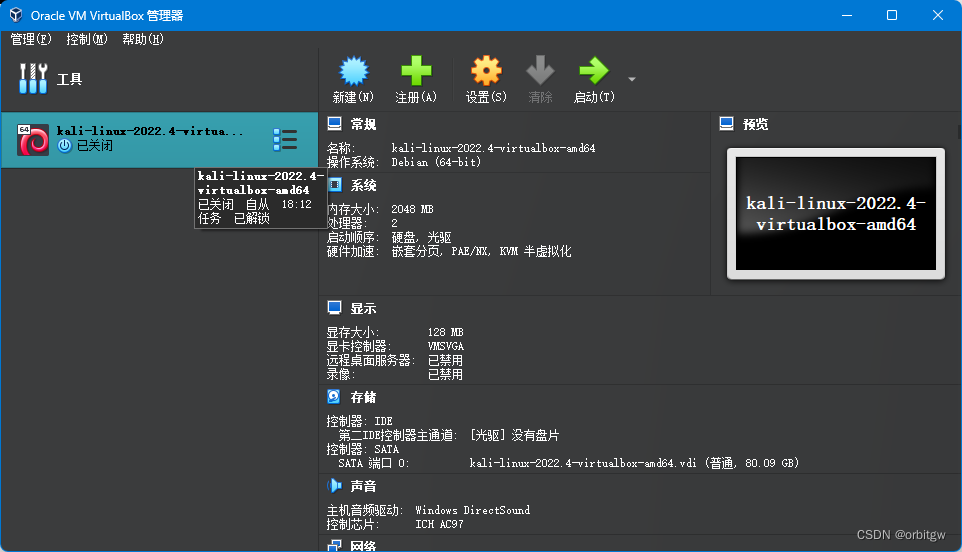Open the VM list menu icon beside kali-linux
The width and height of the screenshot is (962, 552).
285,140
